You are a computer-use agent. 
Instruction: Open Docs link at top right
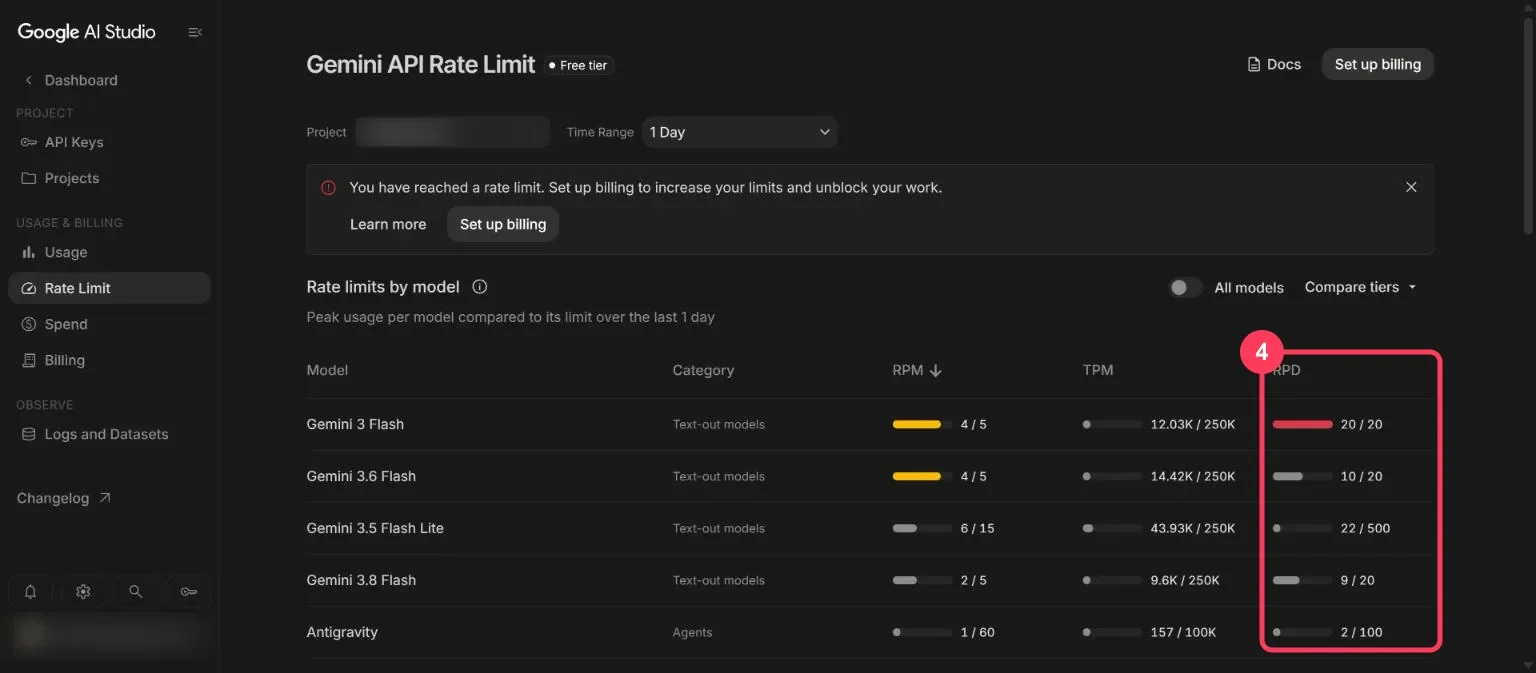[1274, 64]
